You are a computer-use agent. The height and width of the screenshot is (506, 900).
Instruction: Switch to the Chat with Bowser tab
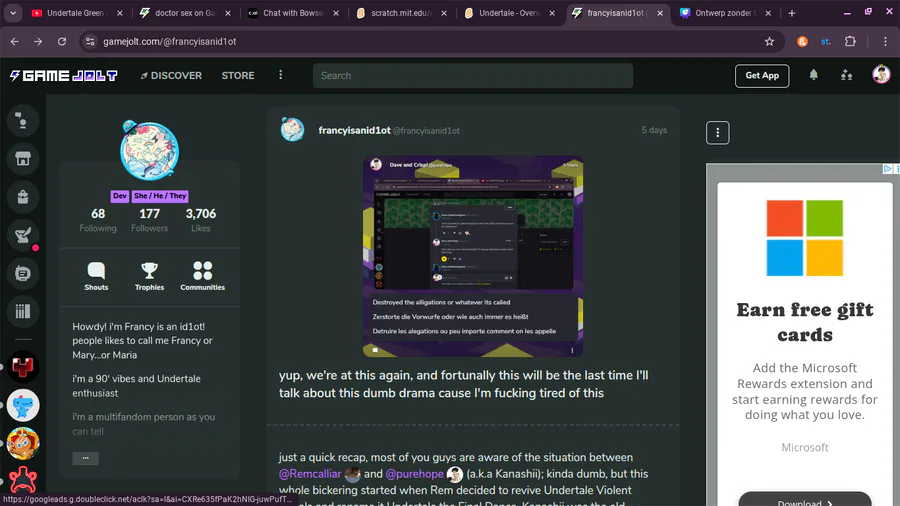coord(293,13)
